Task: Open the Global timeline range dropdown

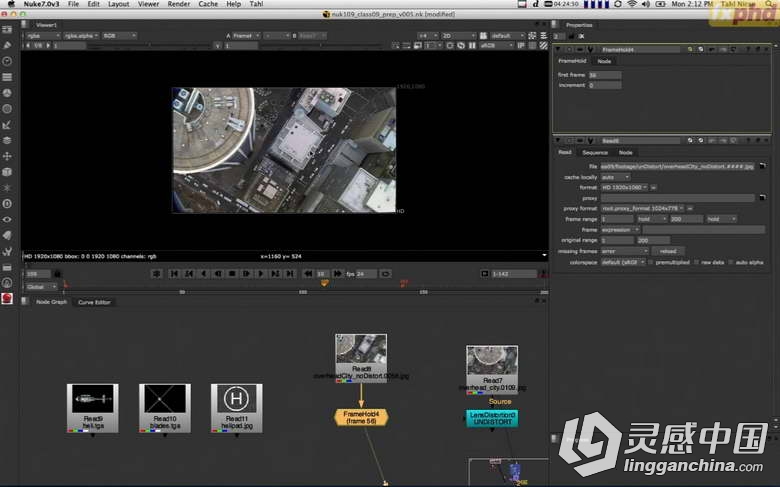Action: click(x=41, y=287)
